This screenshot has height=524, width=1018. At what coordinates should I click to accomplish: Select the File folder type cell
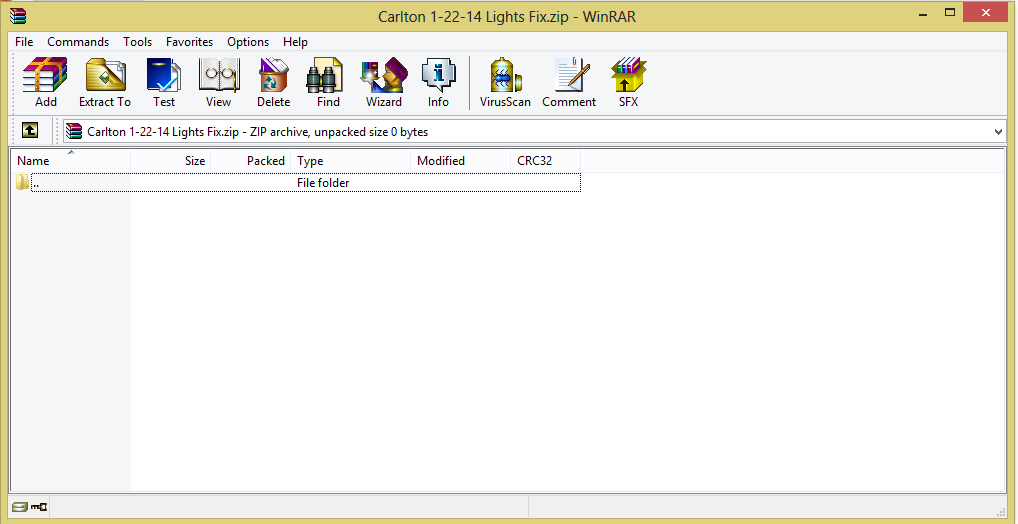click(323, 183)
